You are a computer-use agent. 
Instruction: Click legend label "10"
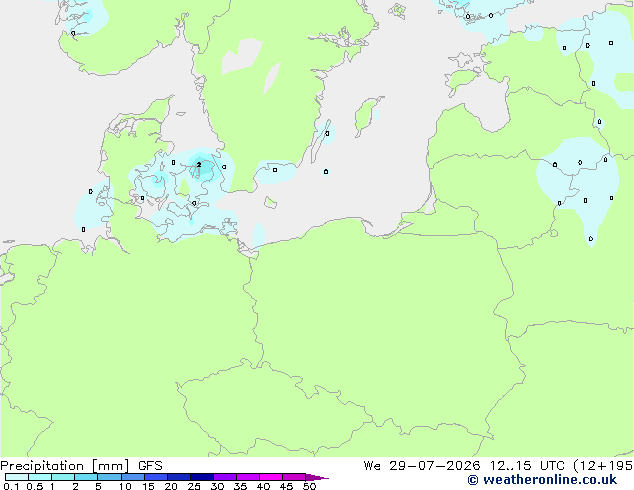coord(125,486)
